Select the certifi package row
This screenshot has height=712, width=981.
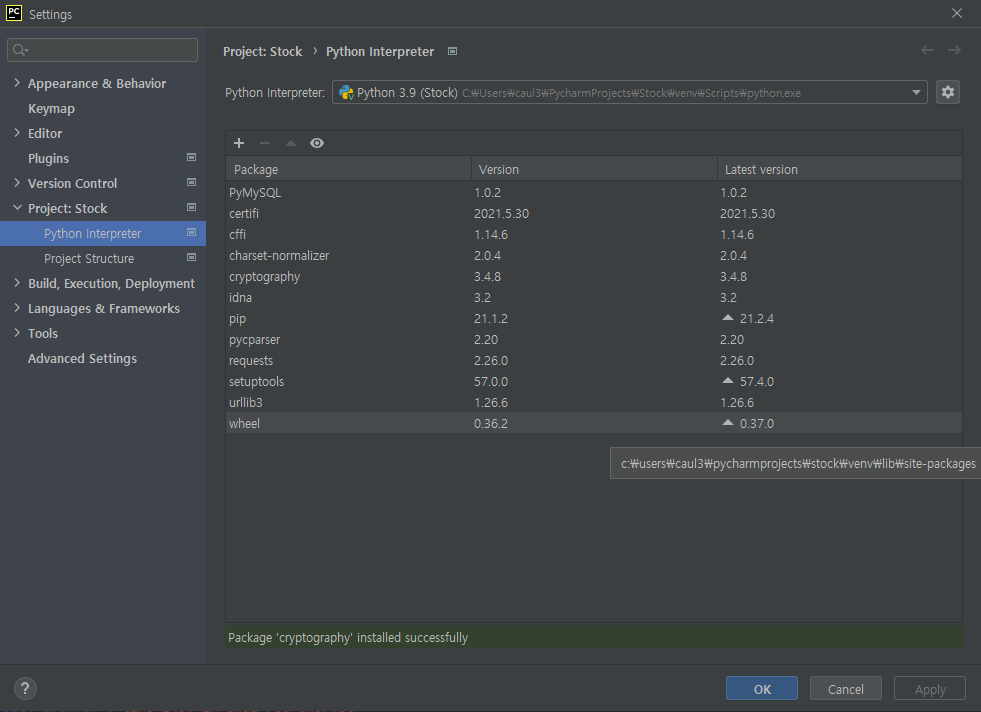click(x=594, y=213)
